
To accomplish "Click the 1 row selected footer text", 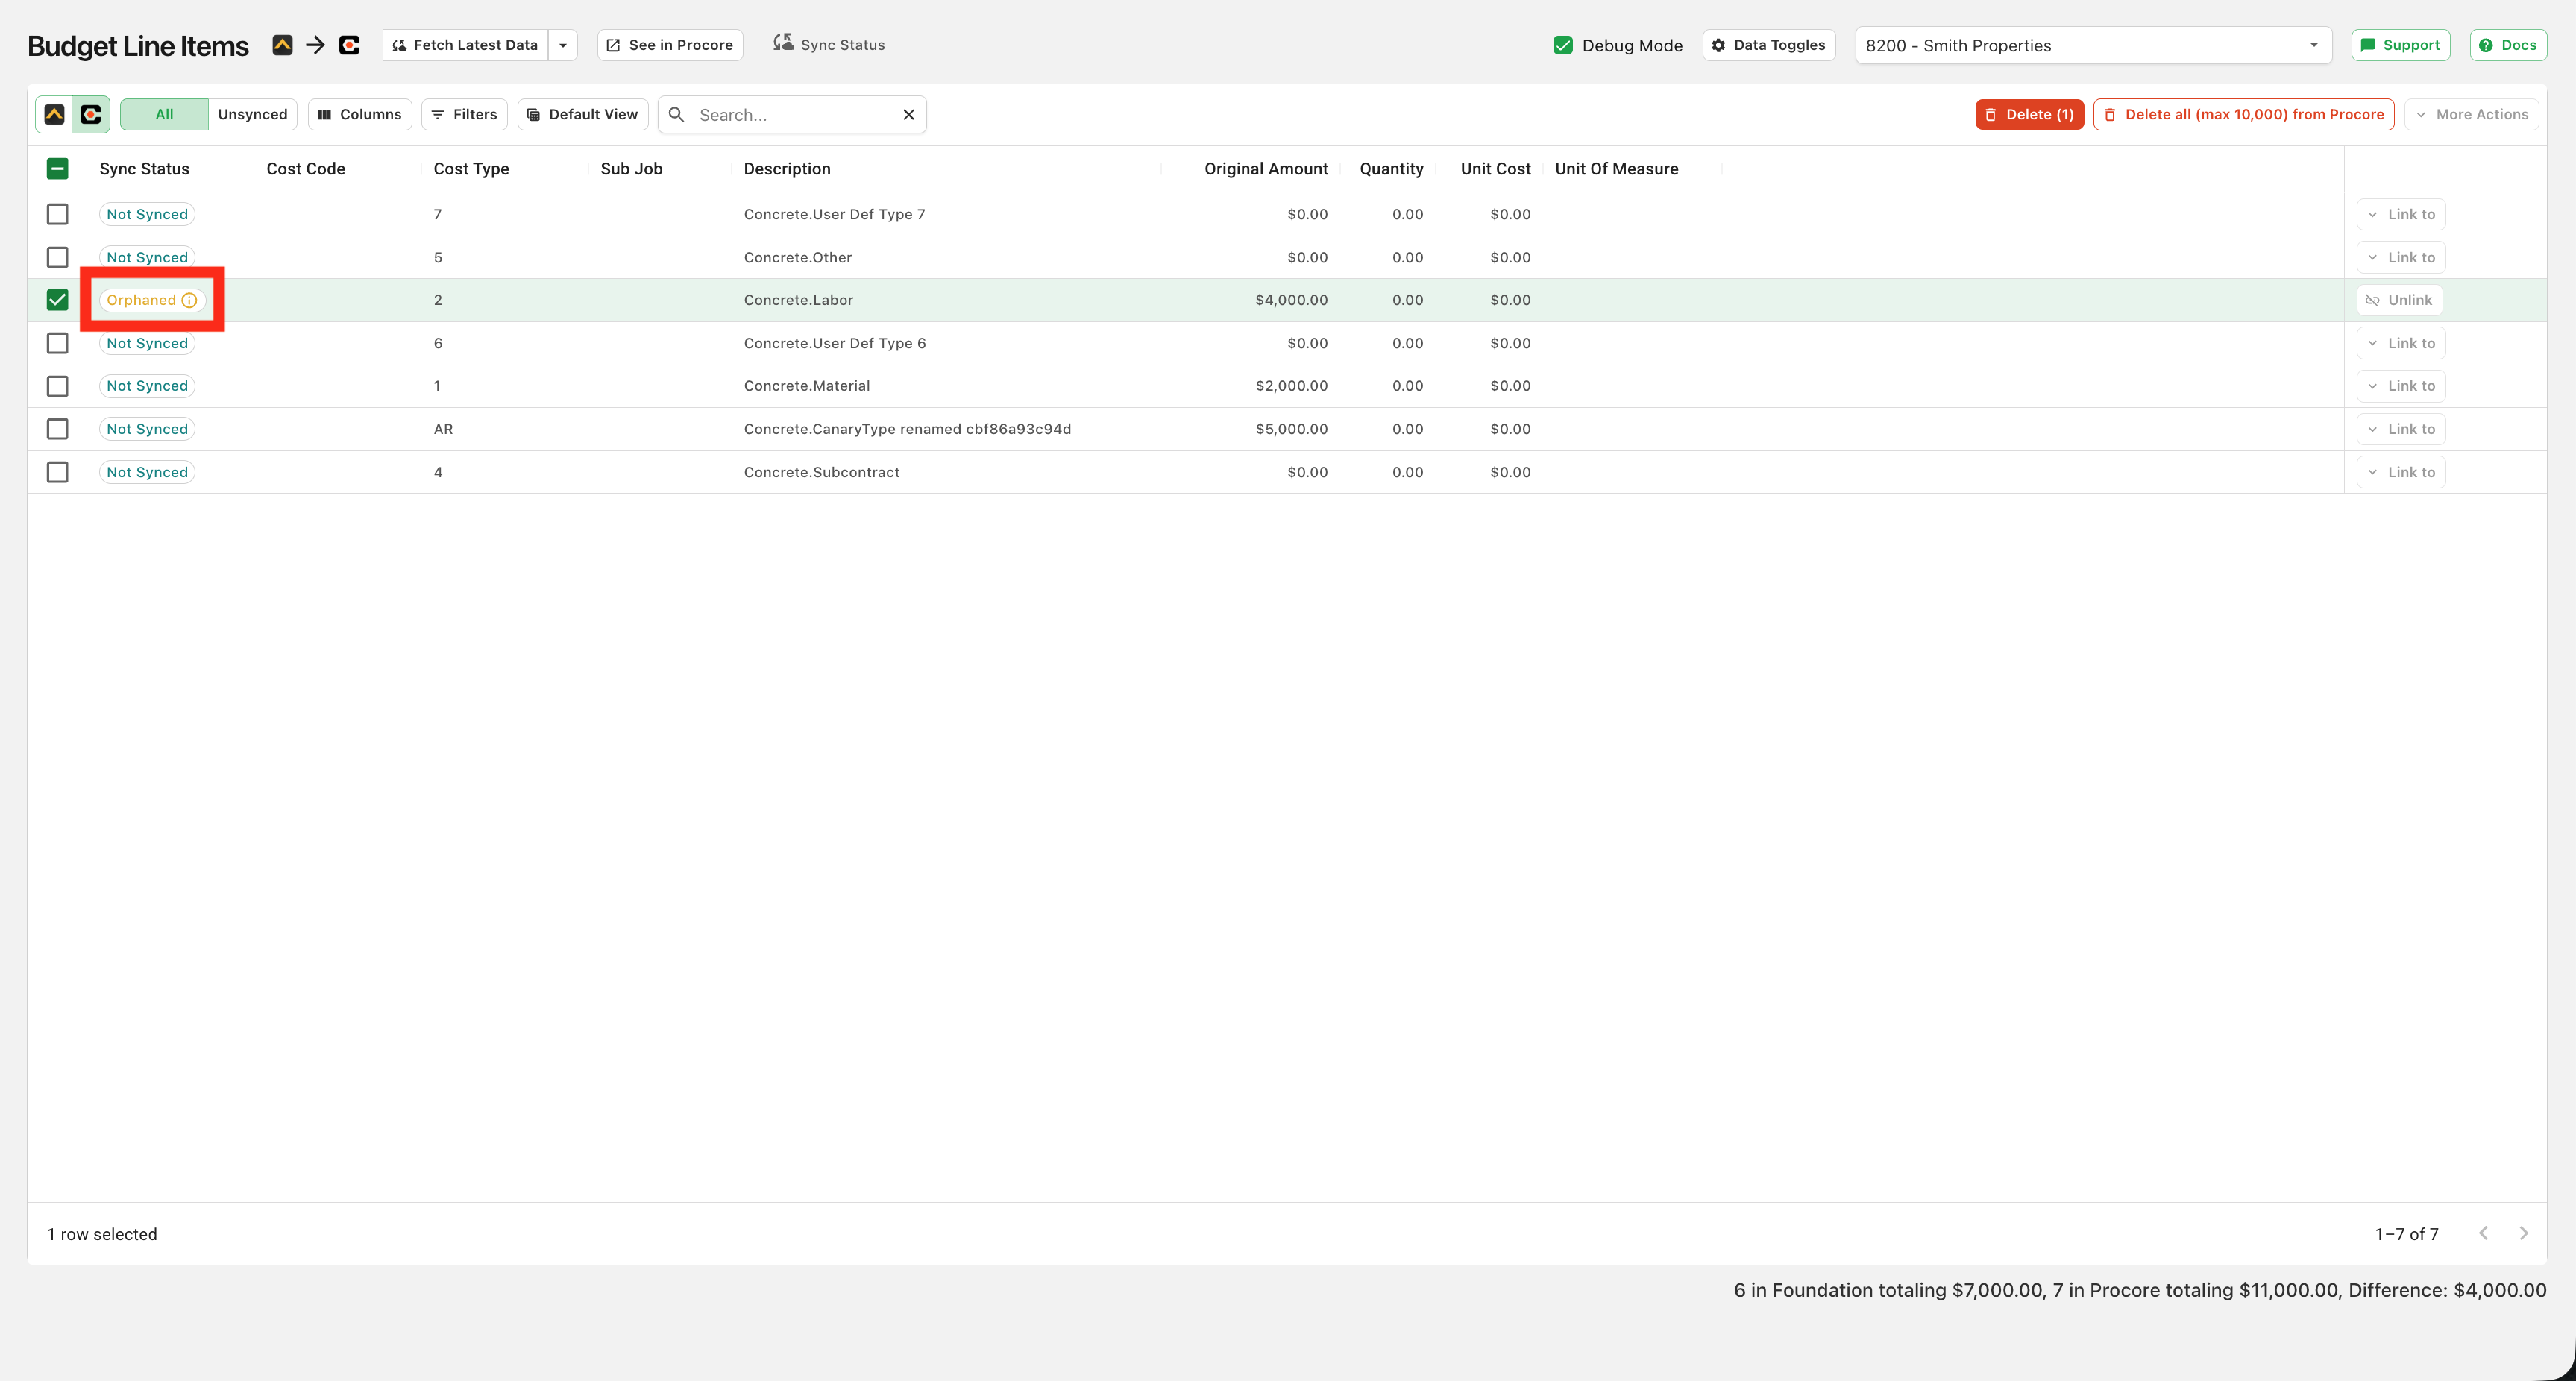I will pyautogui.click(x=102, y=1234).
